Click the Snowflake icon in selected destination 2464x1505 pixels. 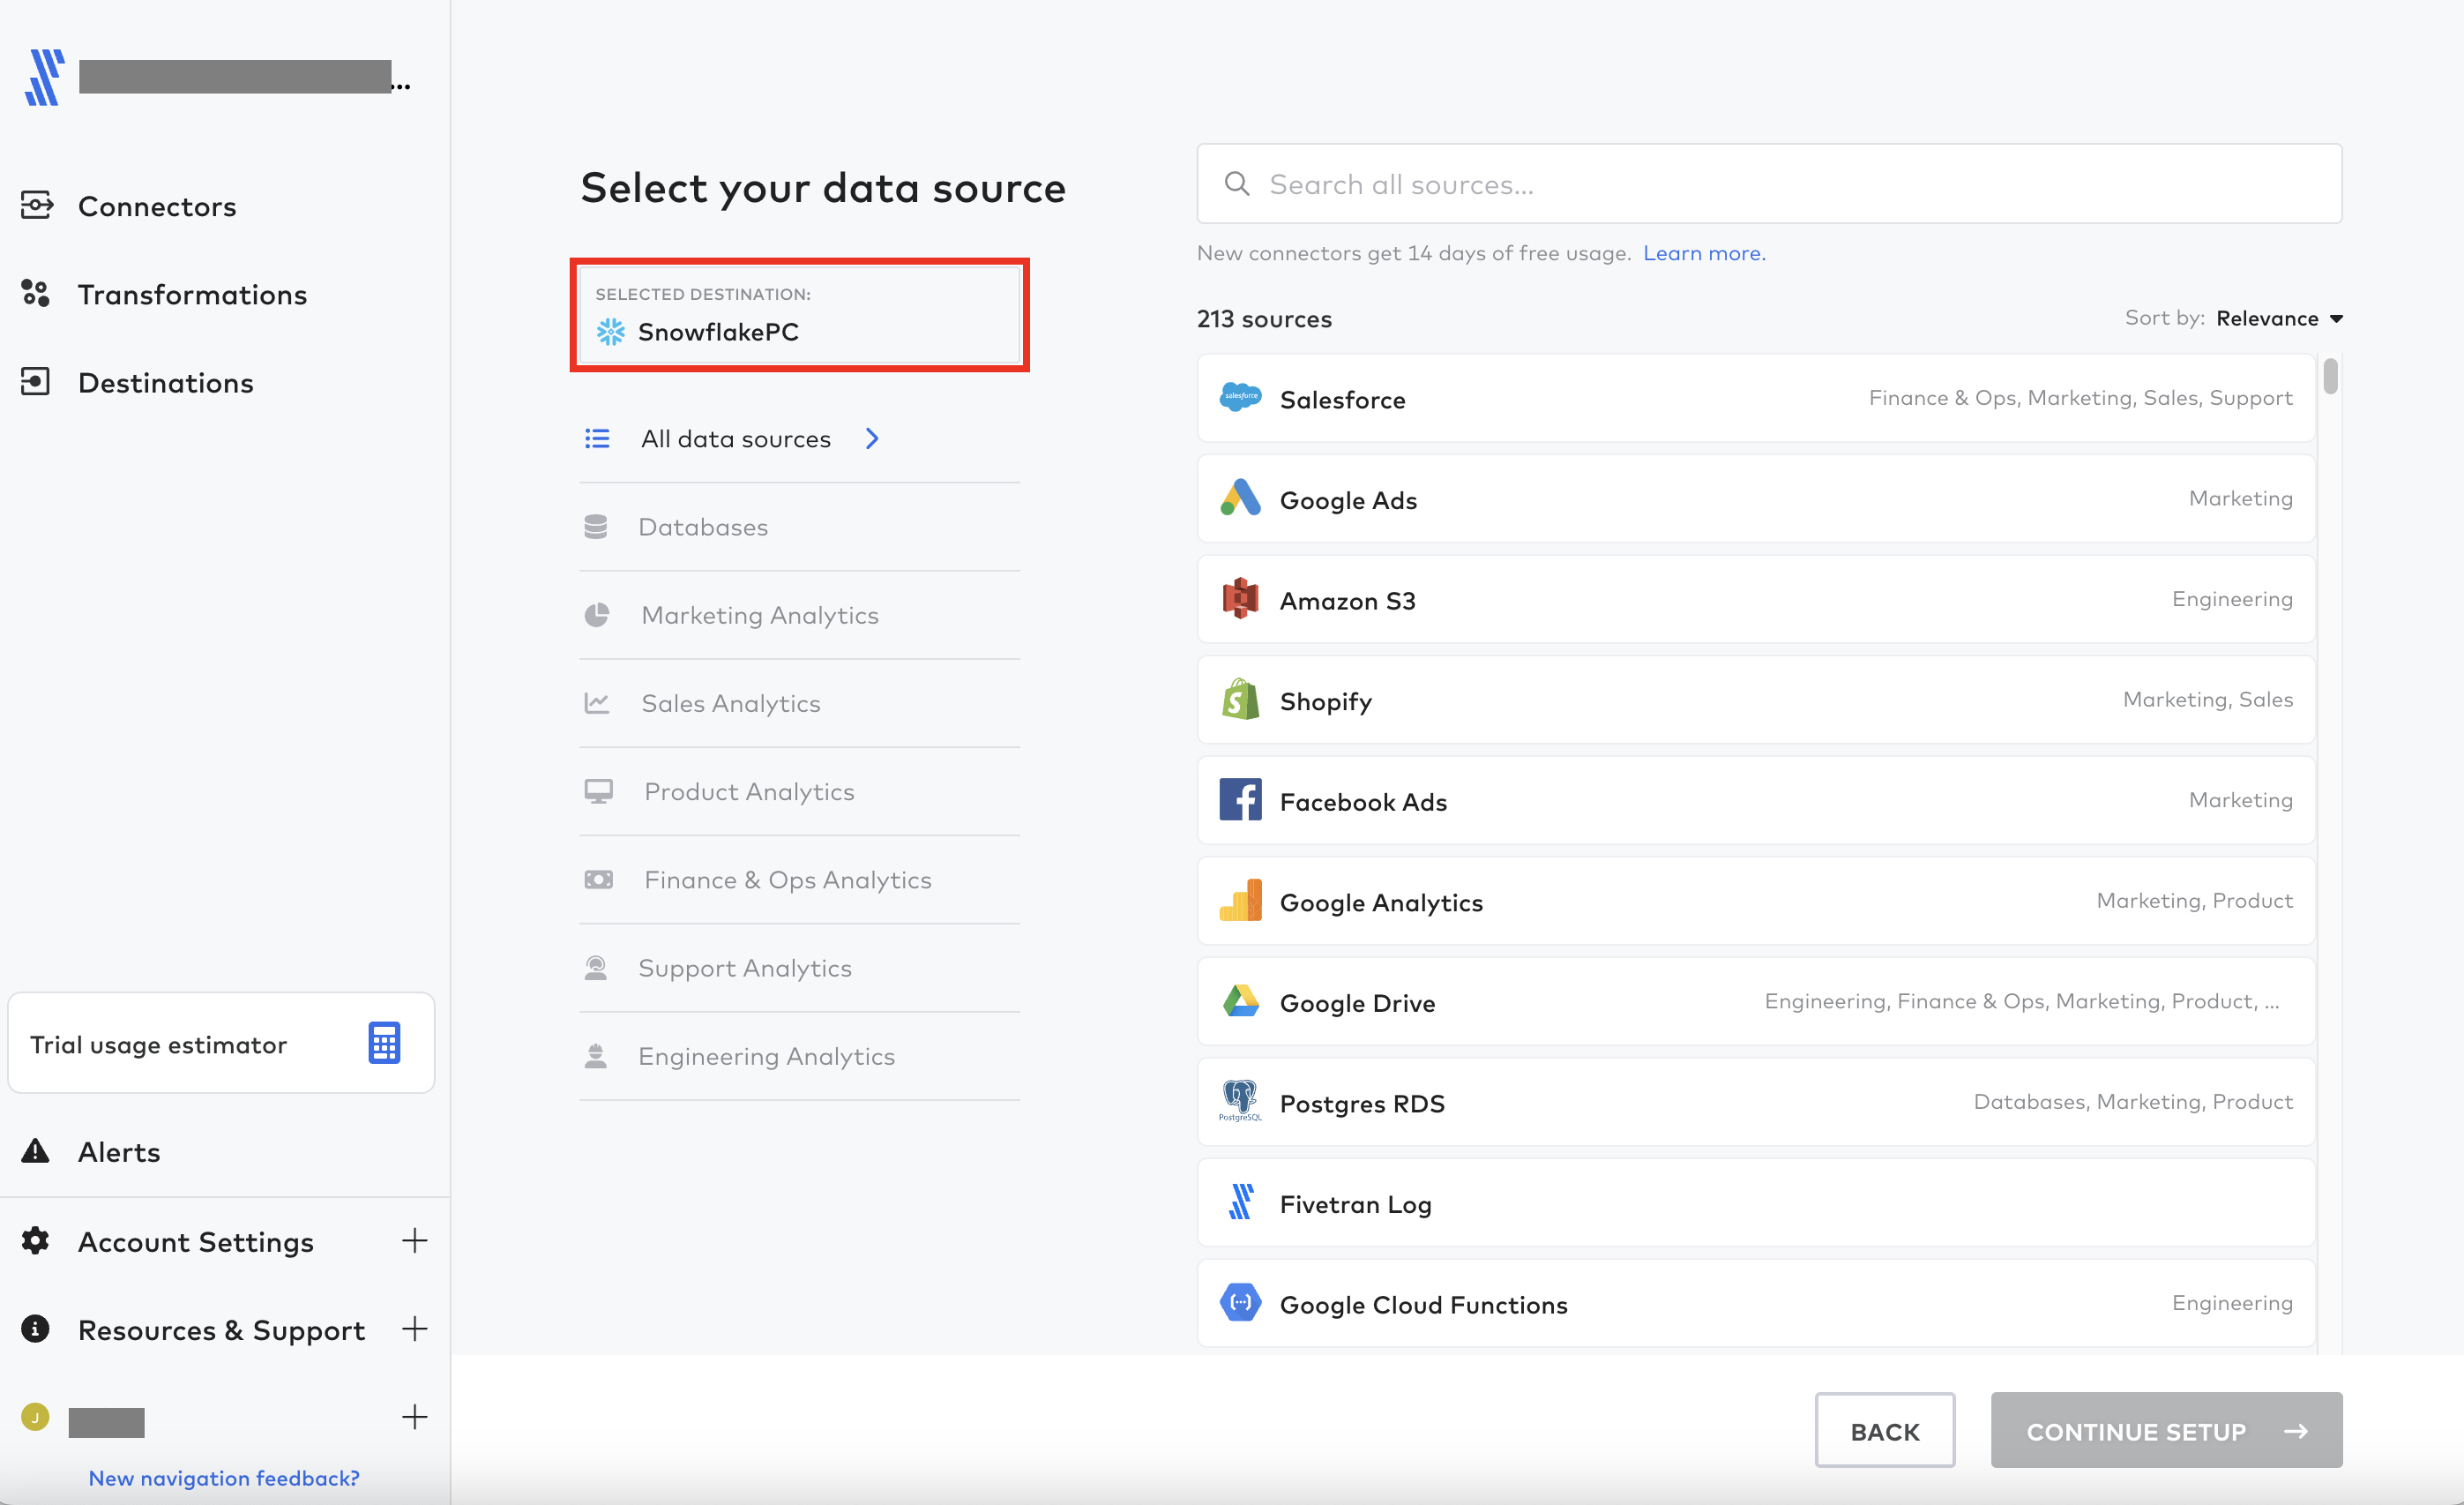point(611,332)
